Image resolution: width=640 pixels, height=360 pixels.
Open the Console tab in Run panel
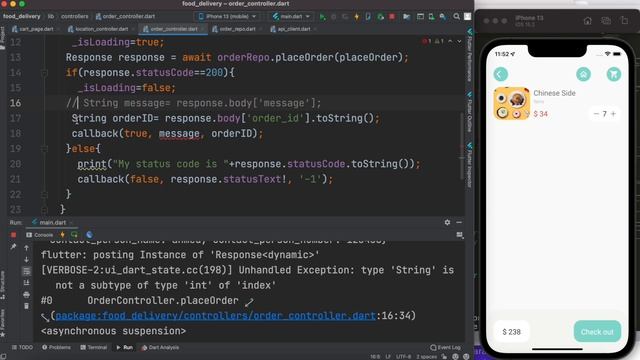40,235
